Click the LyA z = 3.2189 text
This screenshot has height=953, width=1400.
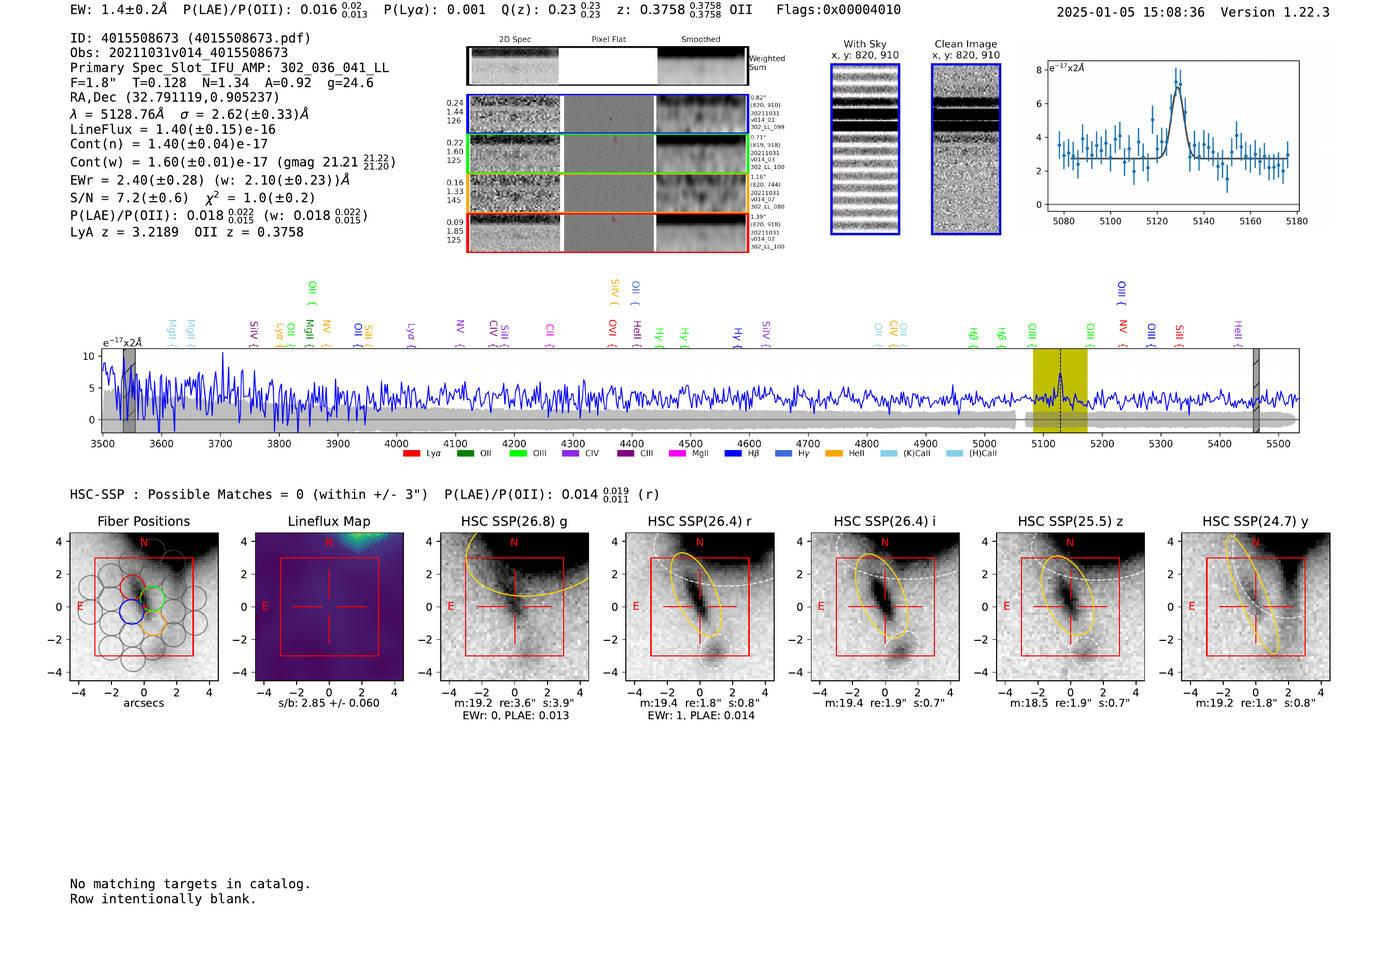click(124, 232)
